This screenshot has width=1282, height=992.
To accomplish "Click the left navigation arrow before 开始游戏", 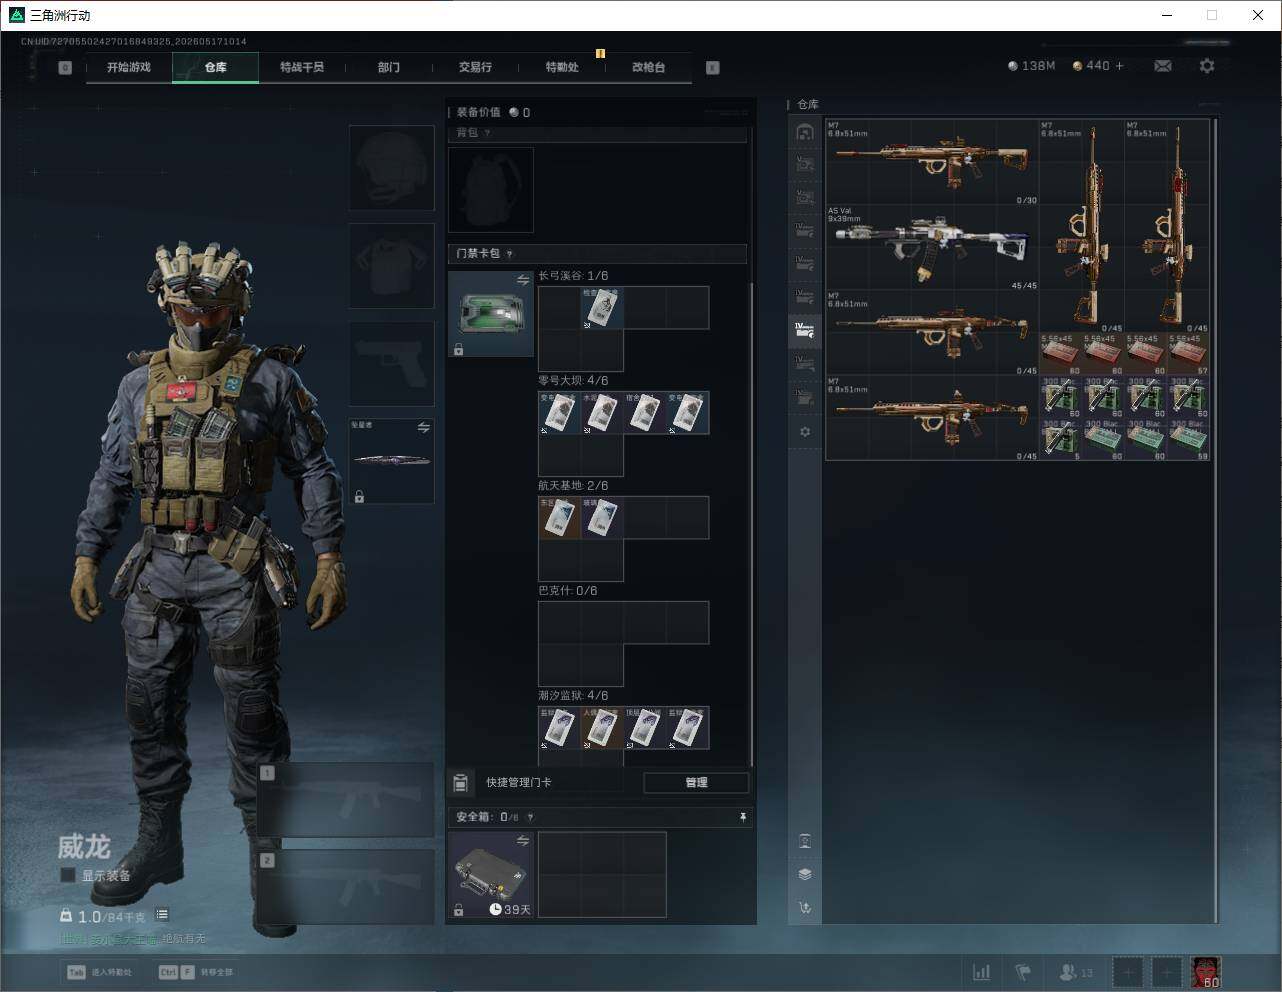I will (x=65, y=68).
